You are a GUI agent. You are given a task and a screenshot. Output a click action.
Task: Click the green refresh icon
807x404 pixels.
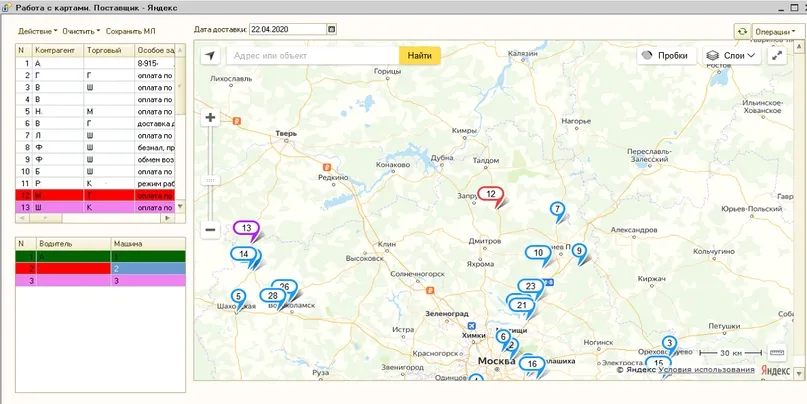[x=742, y=31]
